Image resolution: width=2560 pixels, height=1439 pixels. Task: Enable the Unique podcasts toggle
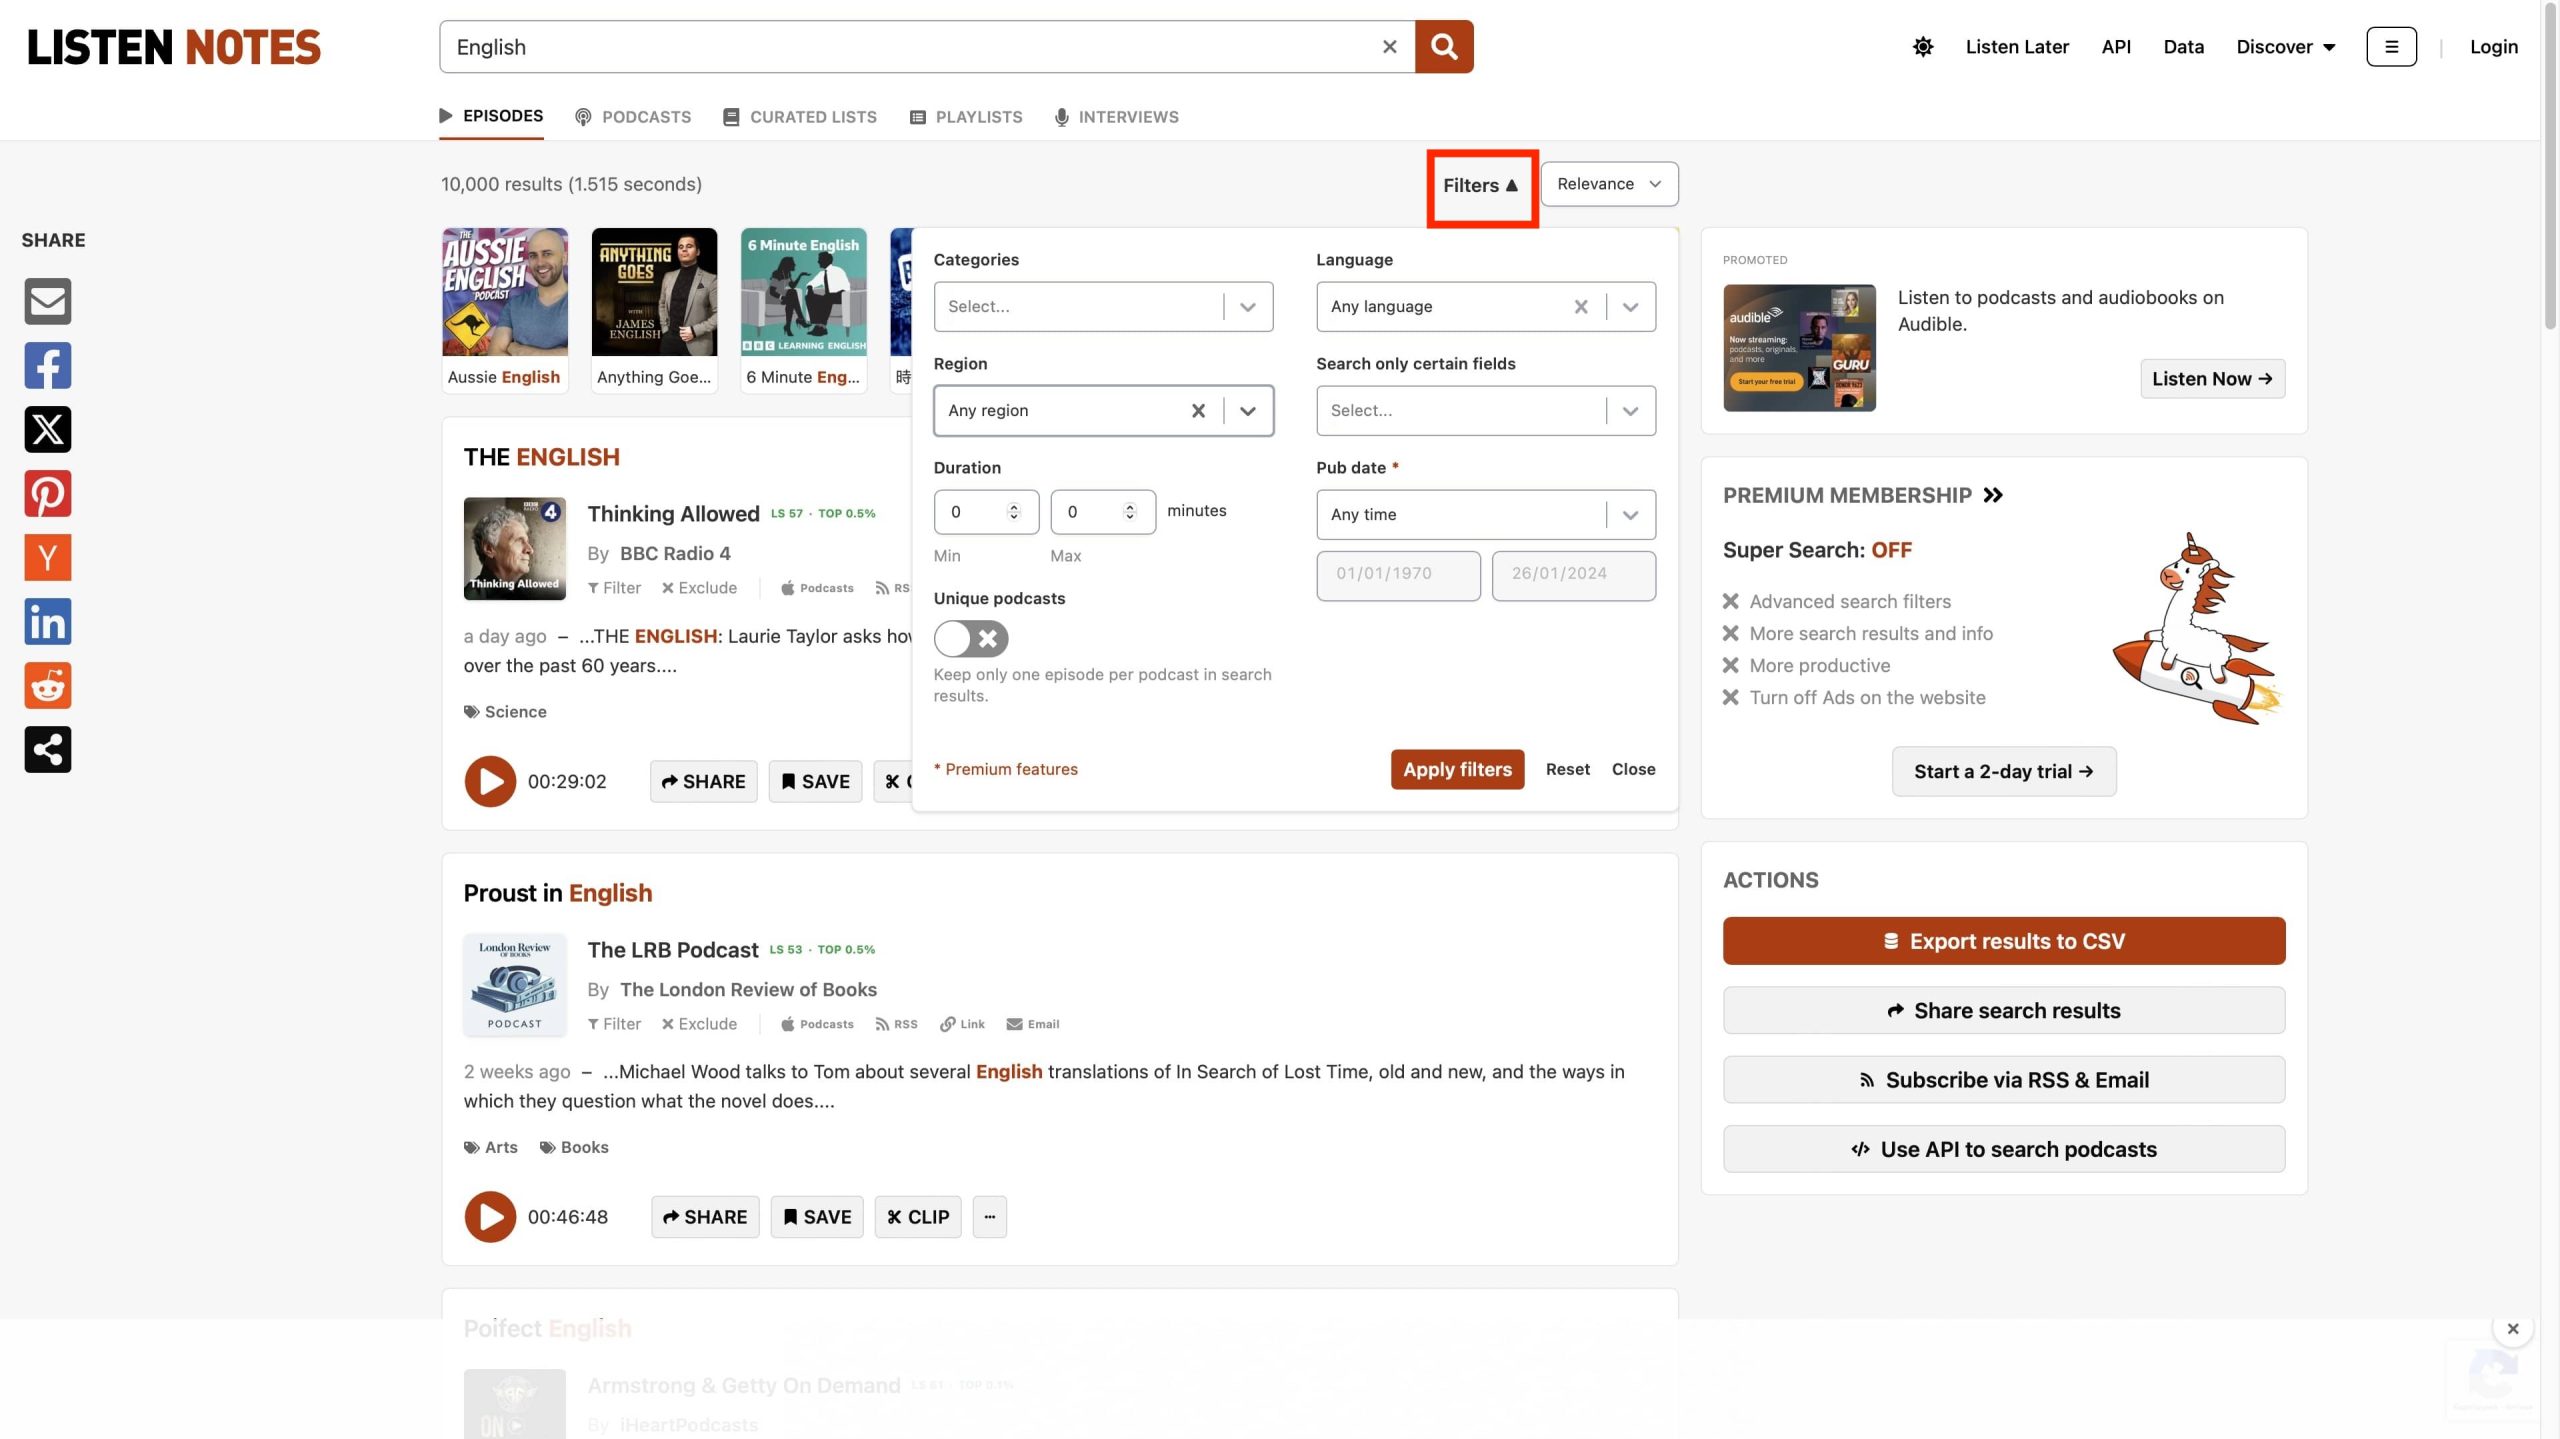coord(970,638)
